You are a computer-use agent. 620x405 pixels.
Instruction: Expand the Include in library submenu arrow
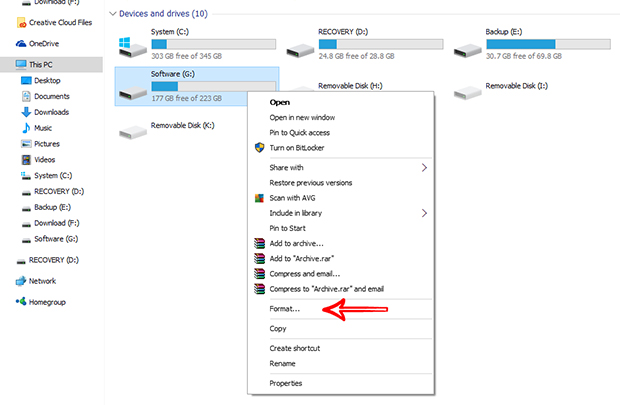pyautogui.click(x=424, y=213)
